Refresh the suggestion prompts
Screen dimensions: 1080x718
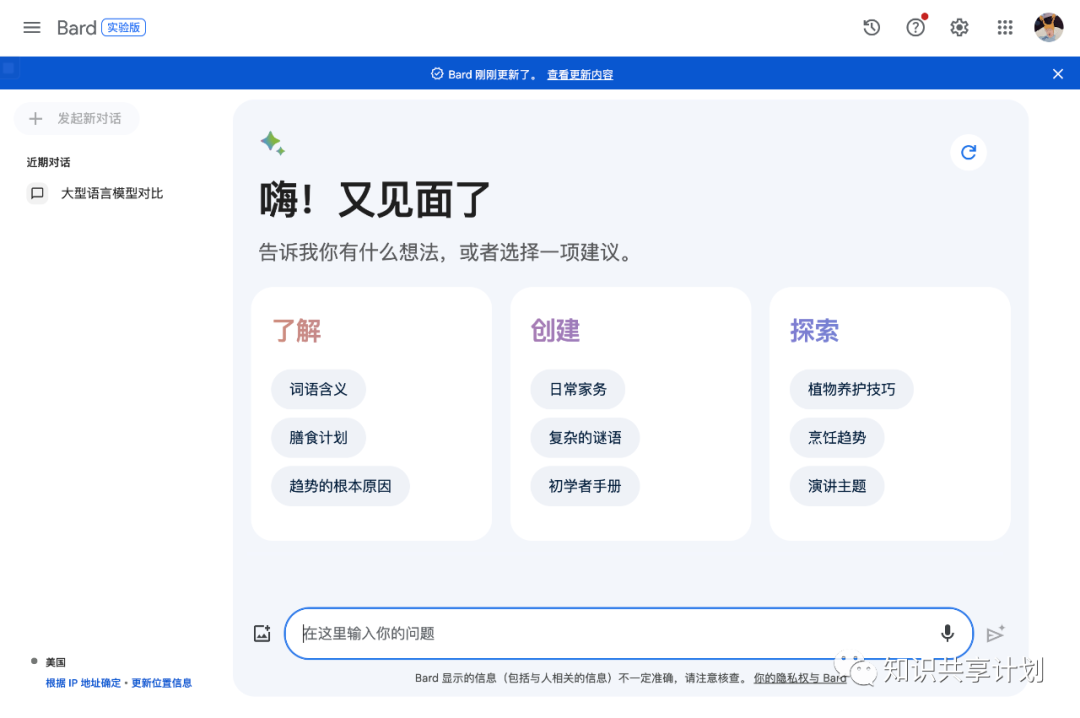click(x=967, y=152)
